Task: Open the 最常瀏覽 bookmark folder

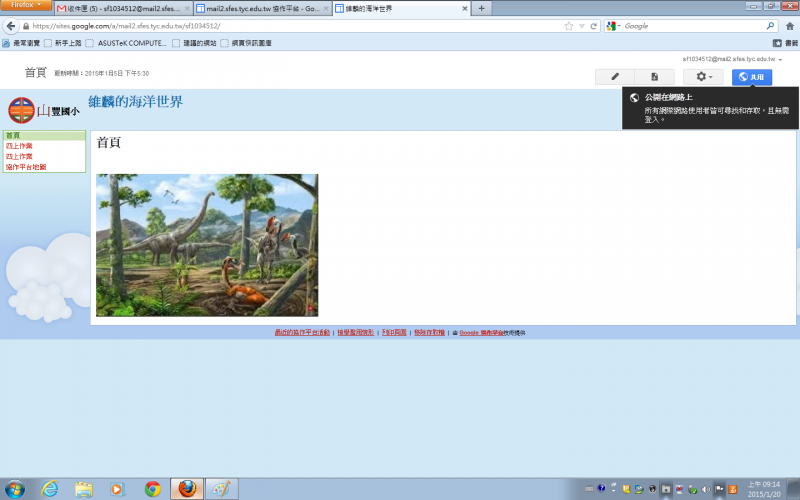Action: [21, 43]
